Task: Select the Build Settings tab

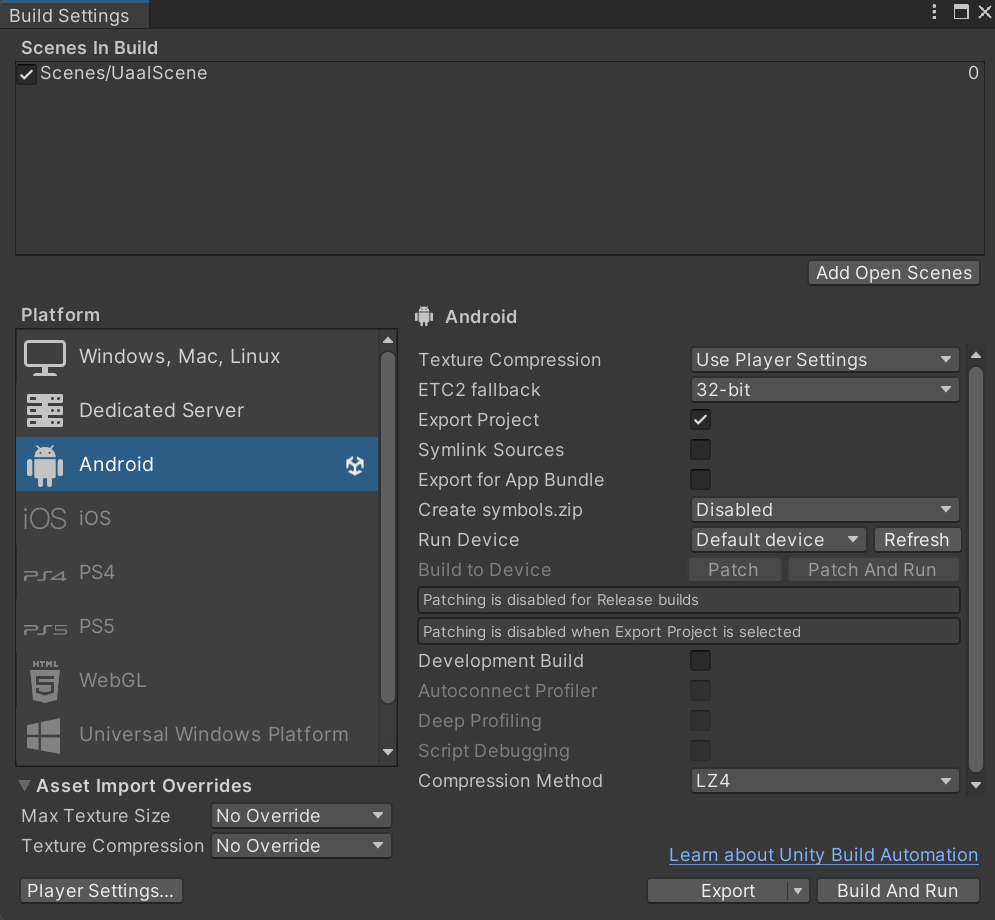Action: (74, 15)
